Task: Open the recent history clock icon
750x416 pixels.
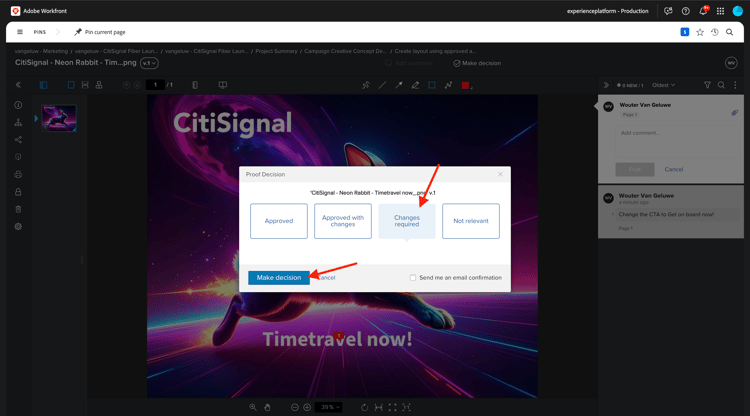Action: point(715,32)
